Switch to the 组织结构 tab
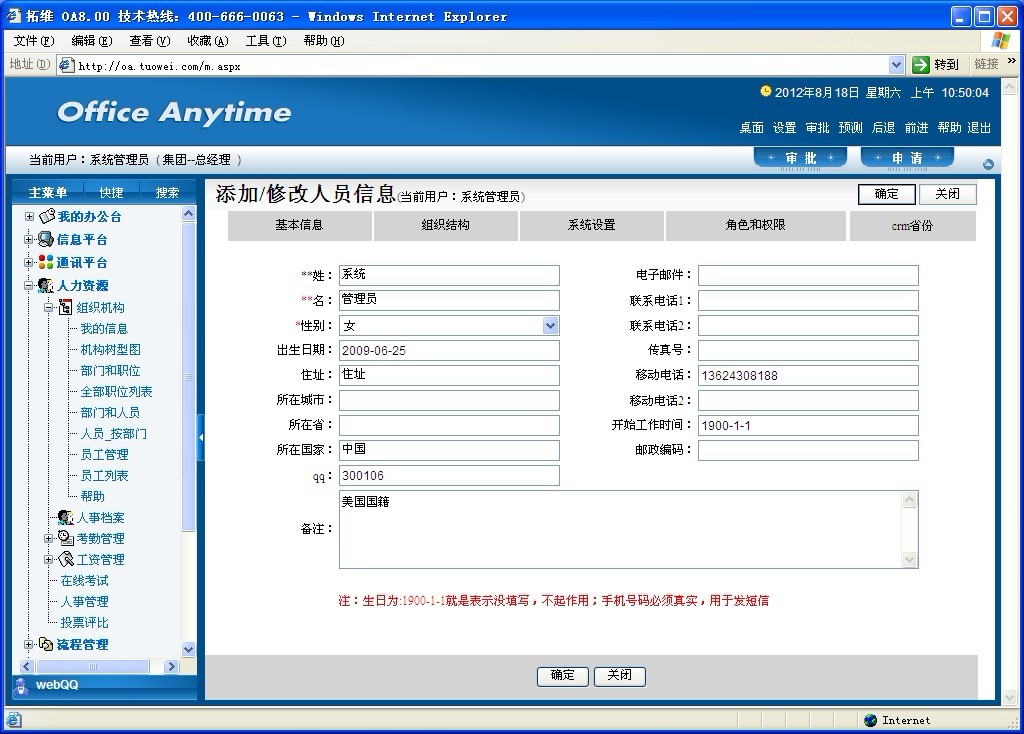Viewport: 1024px width, 734px height. tap(445, 226)
